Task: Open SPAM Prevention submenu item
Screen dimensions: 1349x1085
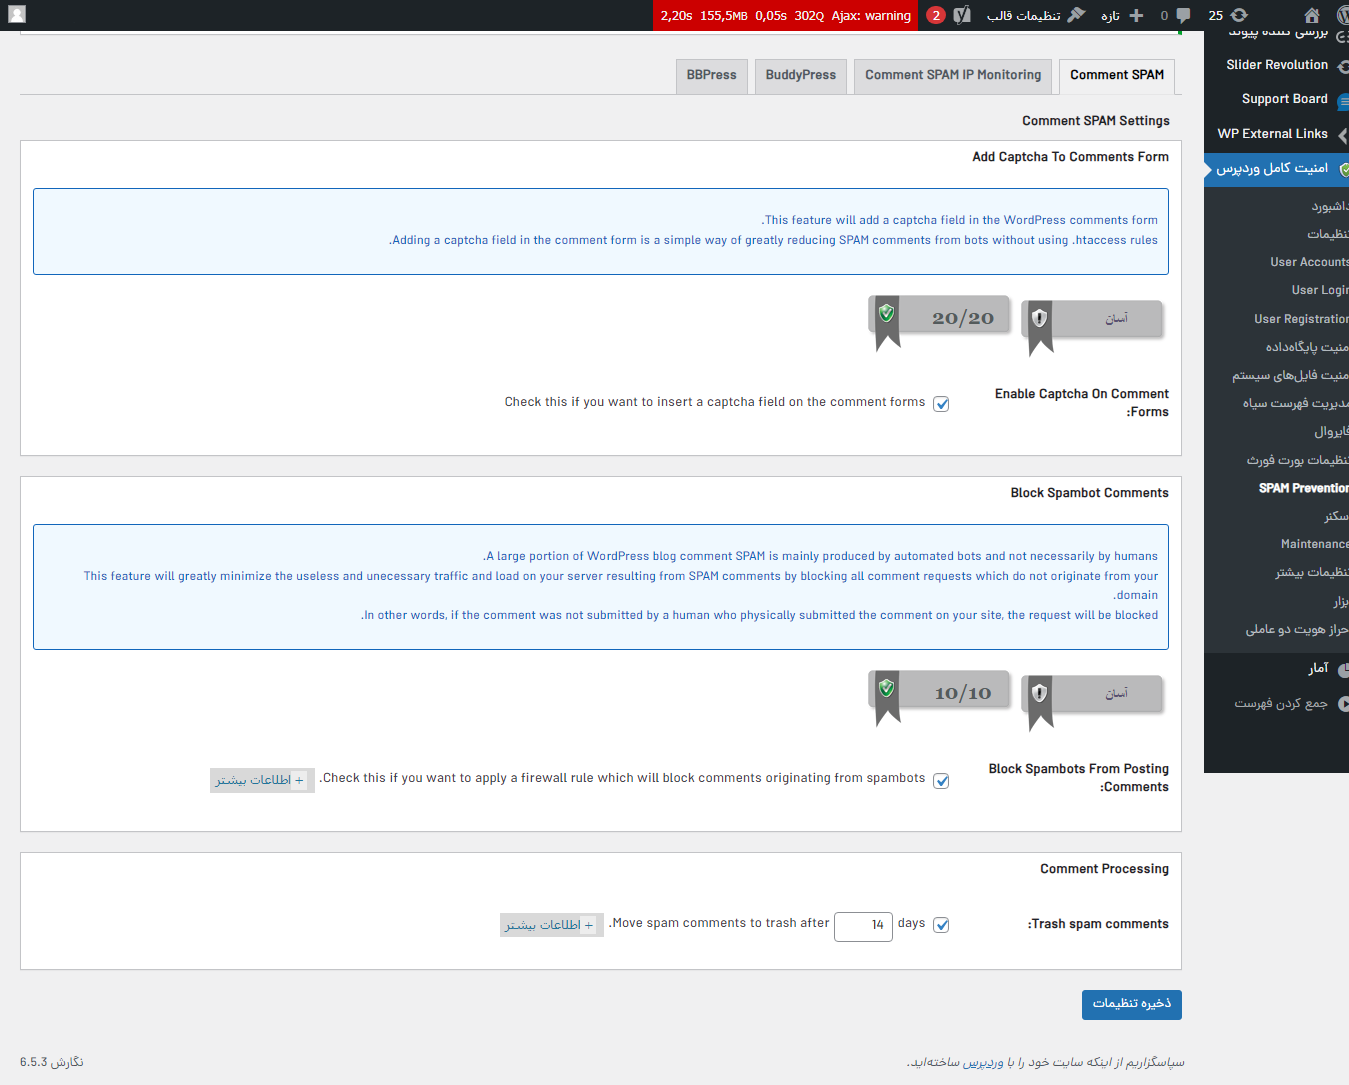Action: pyautogui.click(x=1302, y=488)
